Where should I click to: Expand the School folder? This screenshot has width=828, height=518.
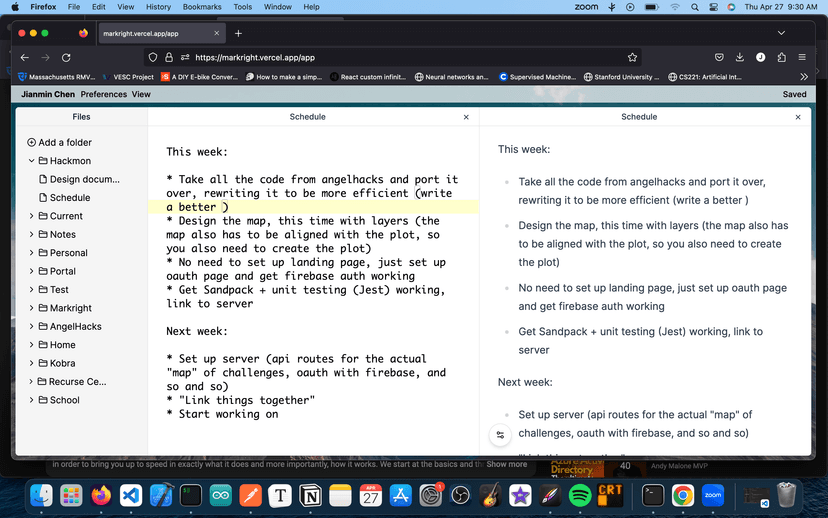[x=32, y=400]
